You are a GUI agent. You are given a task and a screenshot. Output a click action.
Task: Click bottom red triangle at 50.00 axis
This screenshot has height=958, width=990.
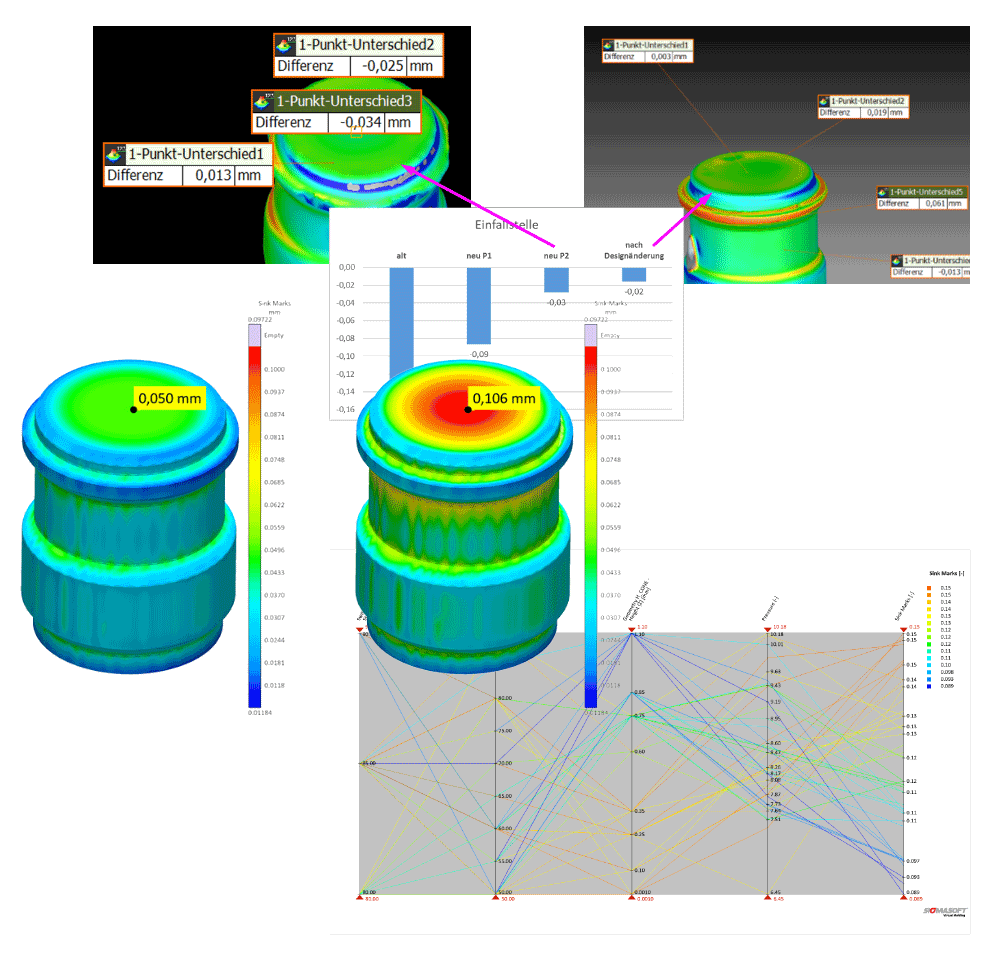tap(495, 898)
